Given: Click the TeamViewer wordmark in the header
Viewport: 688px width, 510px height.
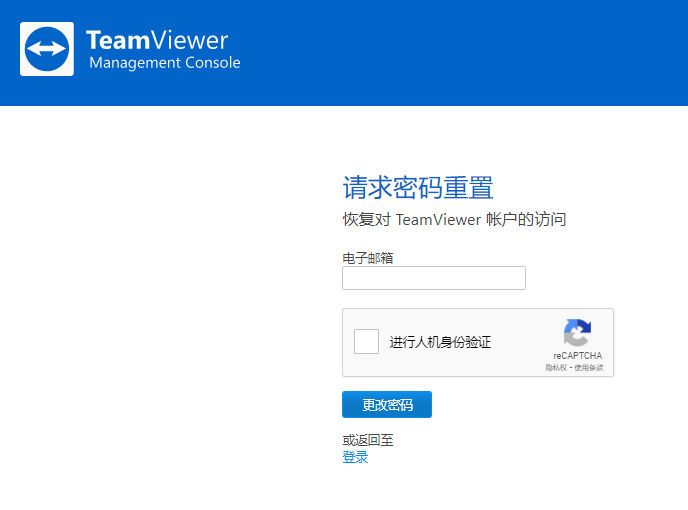Looking at the screenshot, I should coord(157,40).
